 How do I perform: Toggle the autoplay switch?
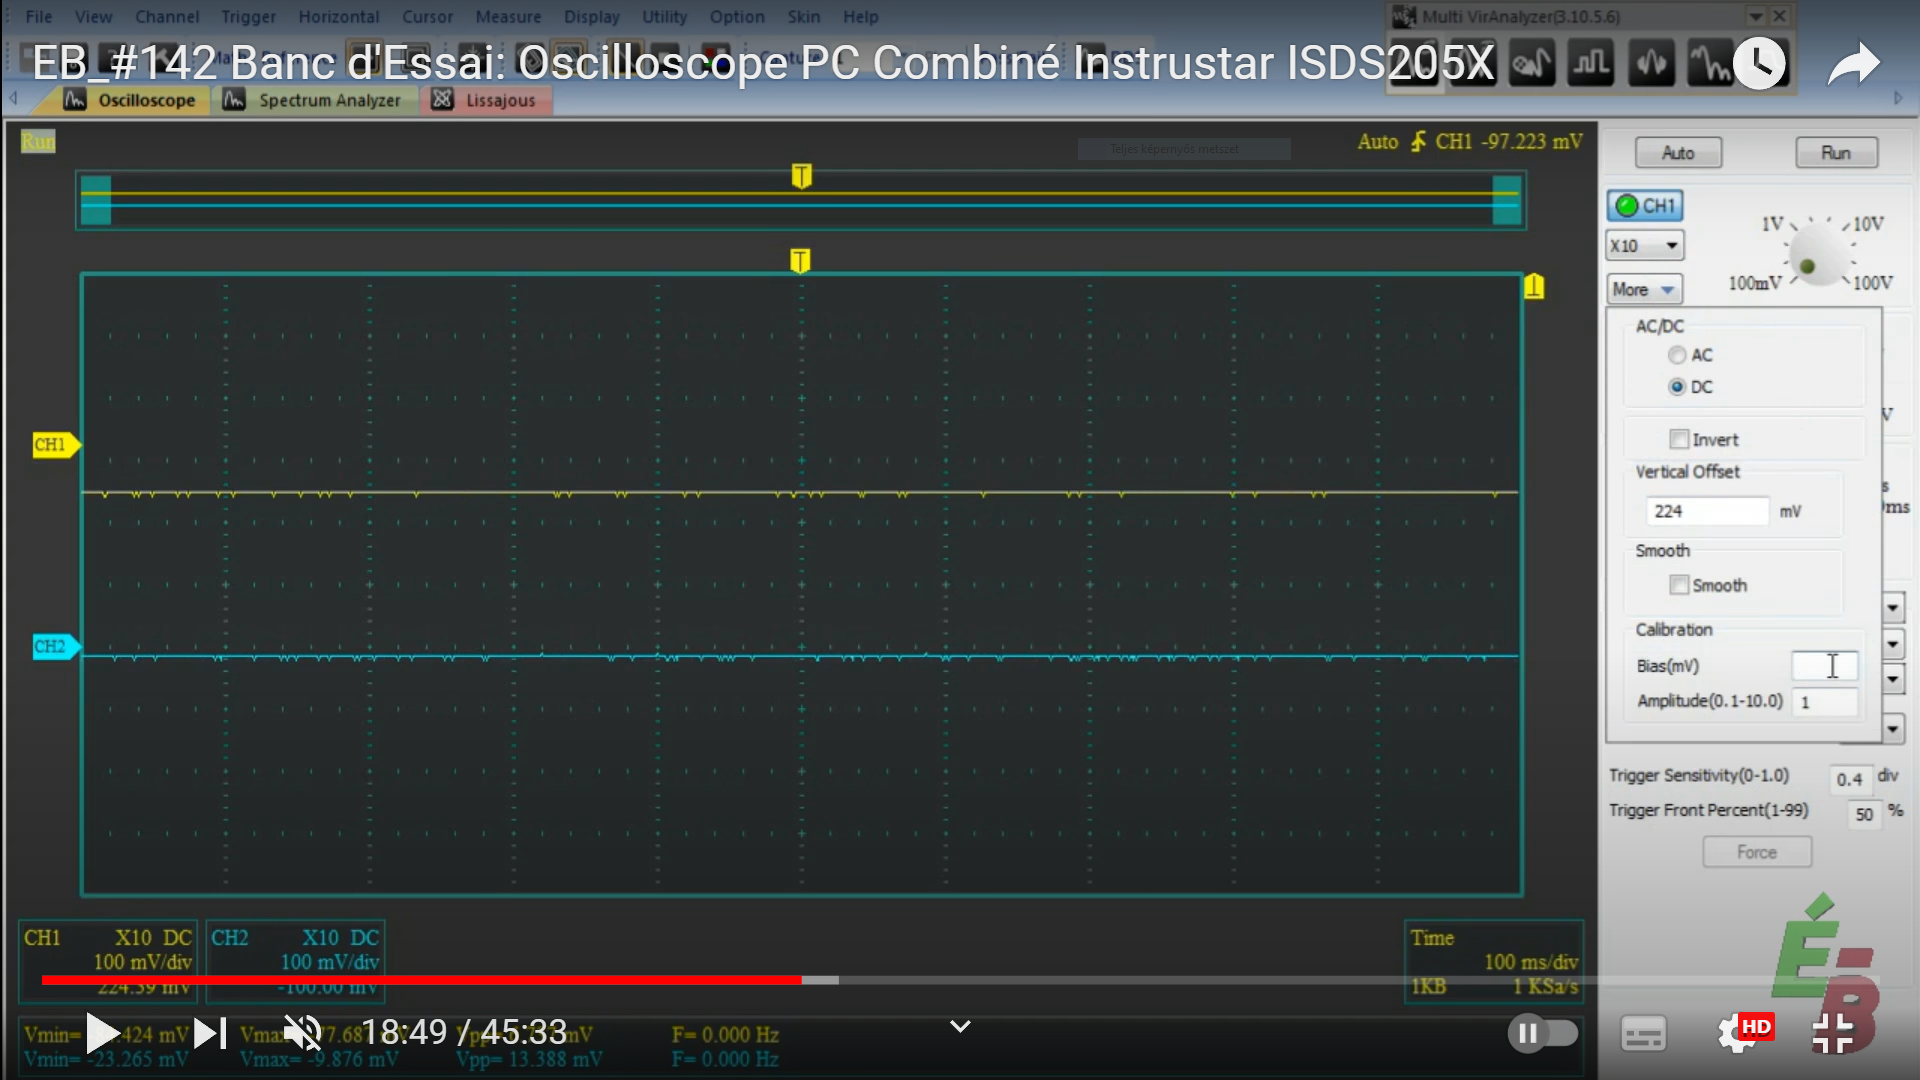pyautogui.click(x=1542, y=1033)
